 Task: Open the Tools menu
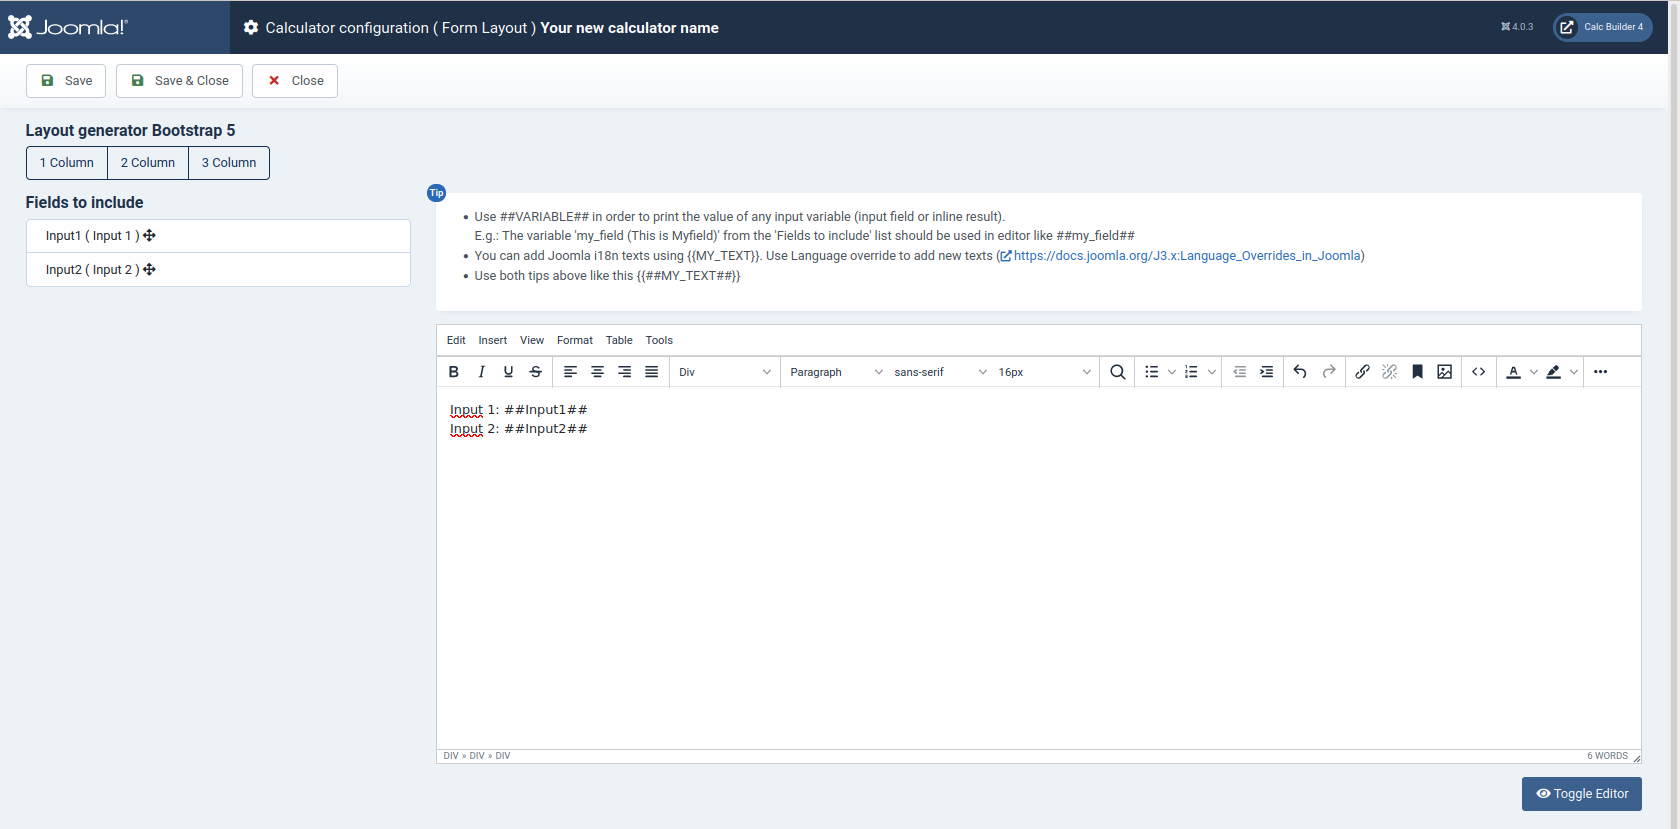659,340
